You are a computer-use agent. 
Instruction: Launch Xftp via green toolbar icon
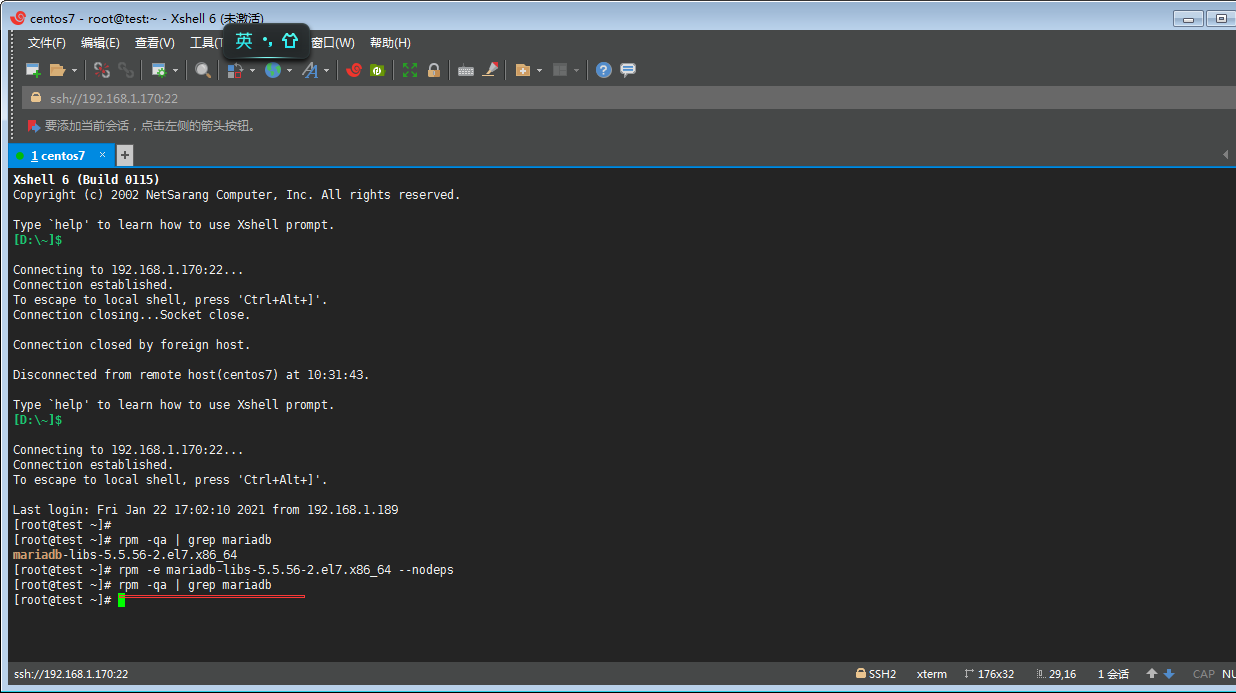[x=377, y=70]
